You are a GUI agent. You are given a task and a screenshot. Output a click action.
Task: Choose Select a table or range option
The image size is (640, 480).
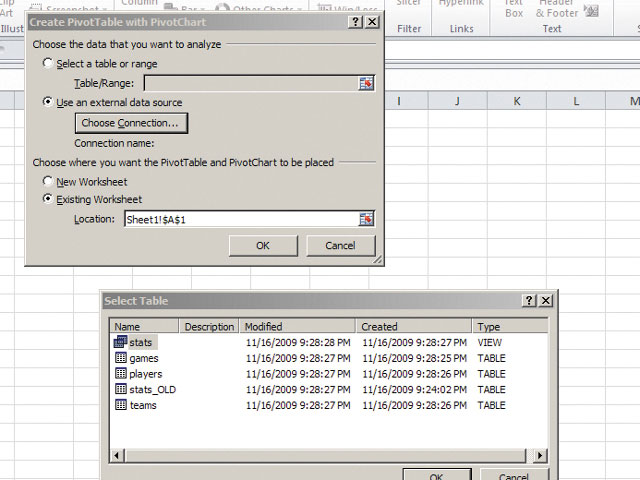pyautogui.click(x=48, y=64)
